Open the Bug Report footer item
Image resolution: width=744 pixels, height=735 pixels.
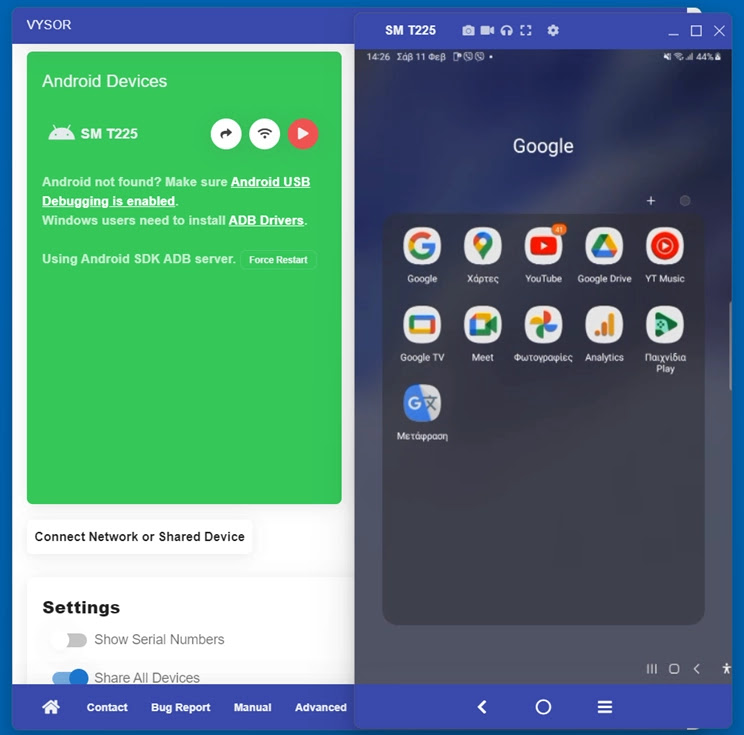point(181,707)
